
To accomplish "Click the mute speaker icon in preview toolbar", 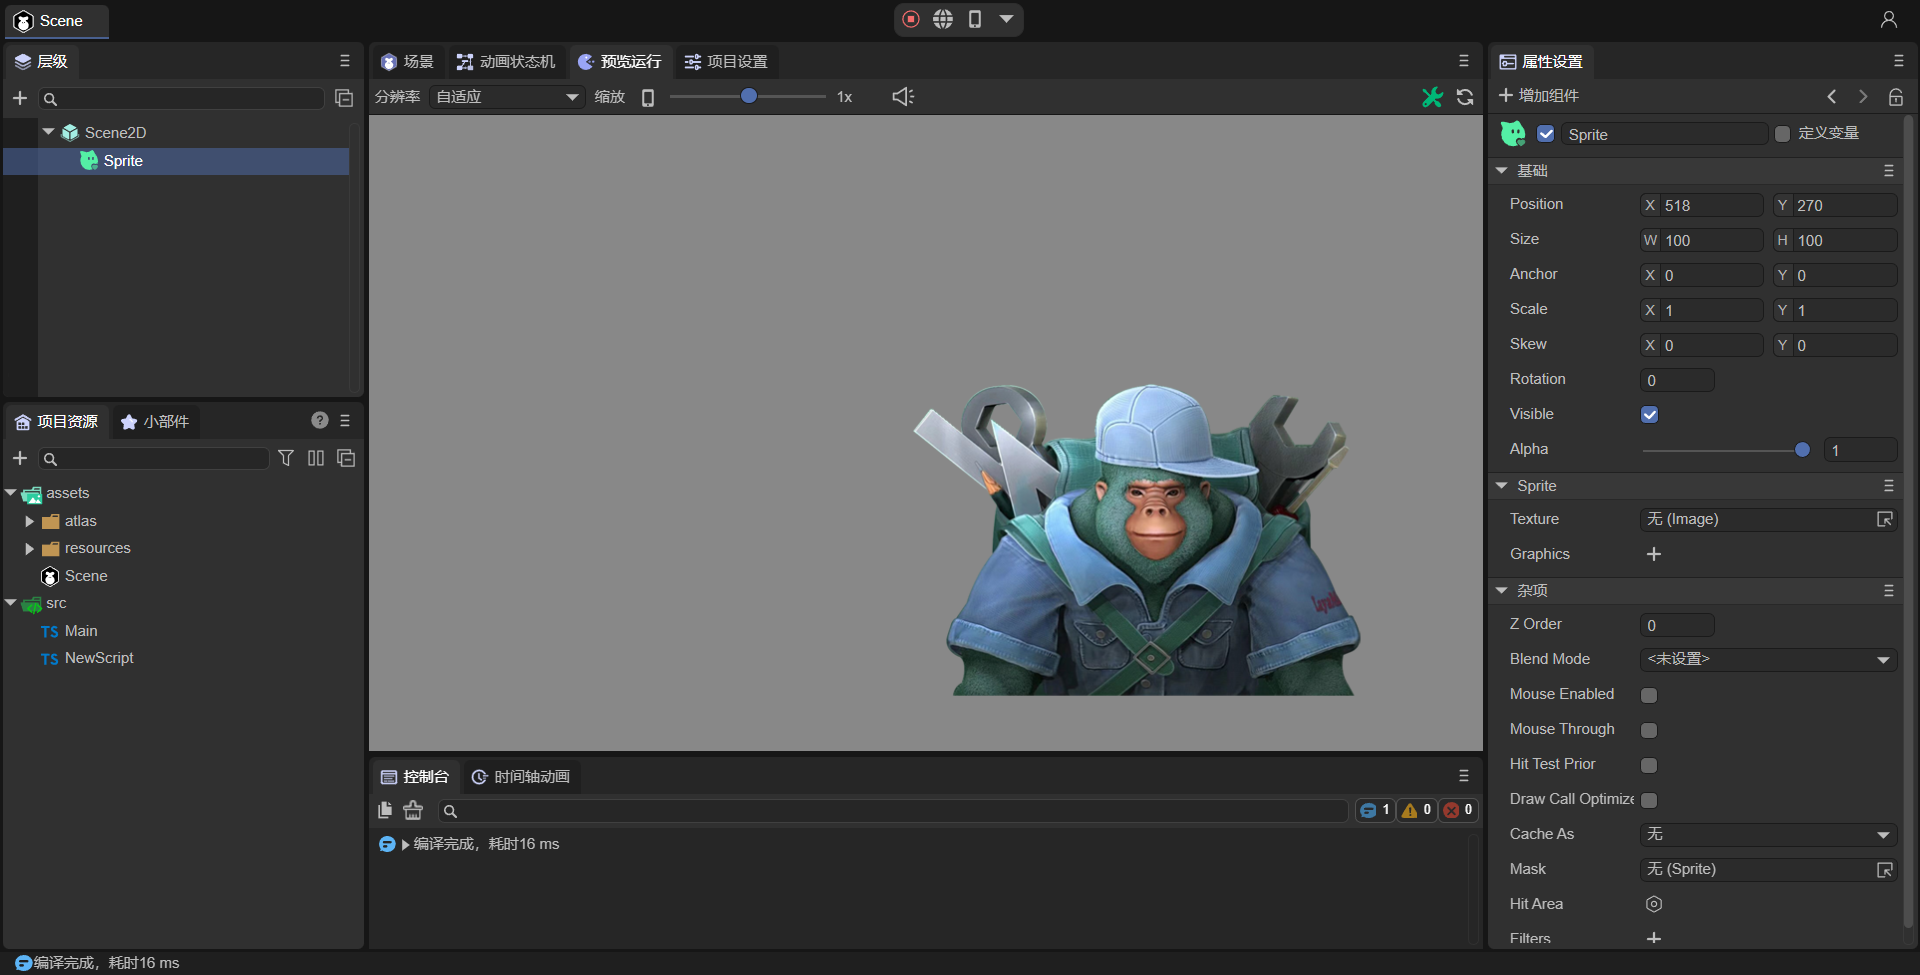I will 903,97.
